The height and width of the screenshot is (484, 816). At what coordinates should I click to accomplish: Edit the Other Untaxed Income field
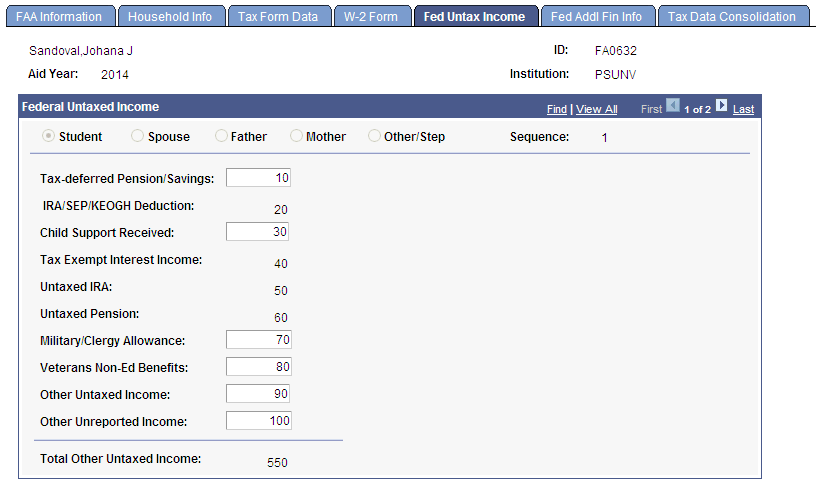258,394
